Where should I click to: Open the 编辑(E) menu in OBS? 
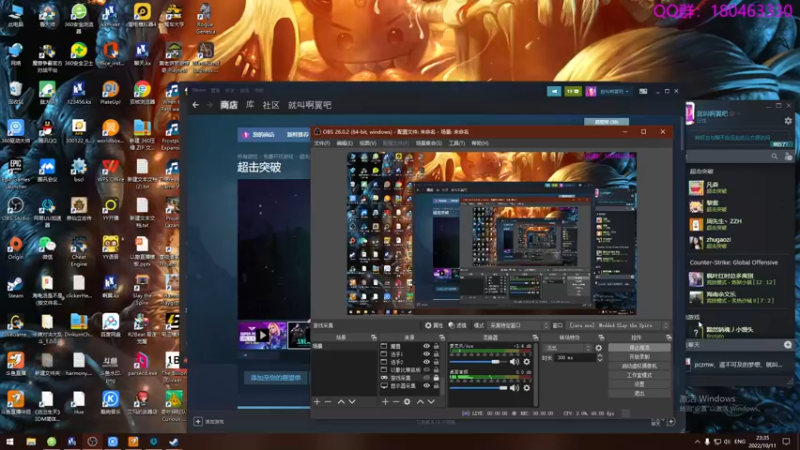[x=344, y=143]
